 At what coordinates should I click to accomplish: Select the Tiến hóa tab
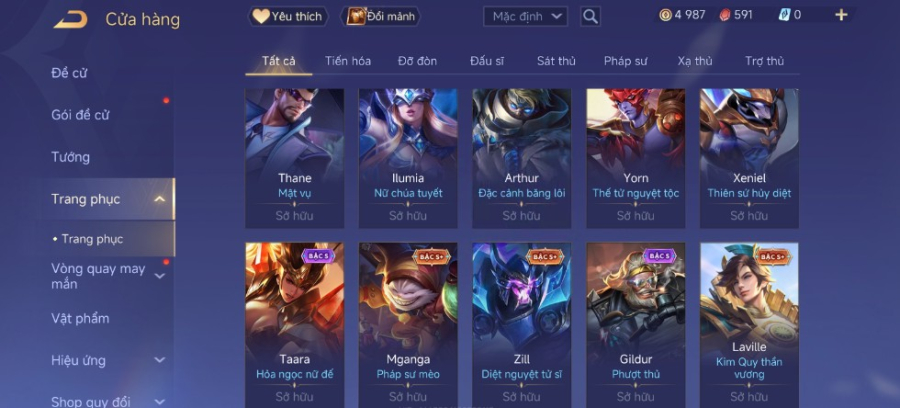pyautogui.click(x=348, y=61)
